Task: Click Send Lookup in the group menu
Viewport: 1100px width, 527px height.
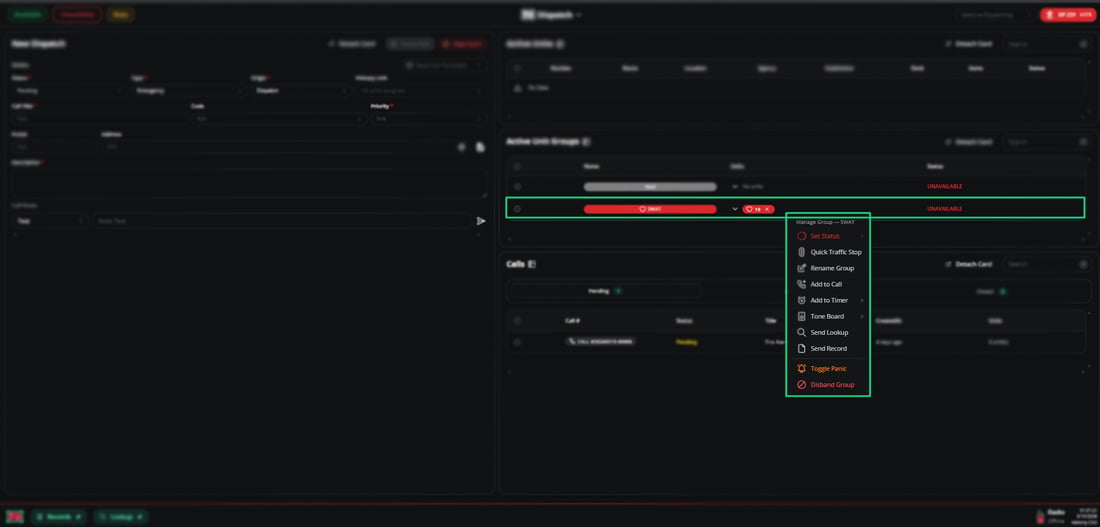Action: (828, 333)
